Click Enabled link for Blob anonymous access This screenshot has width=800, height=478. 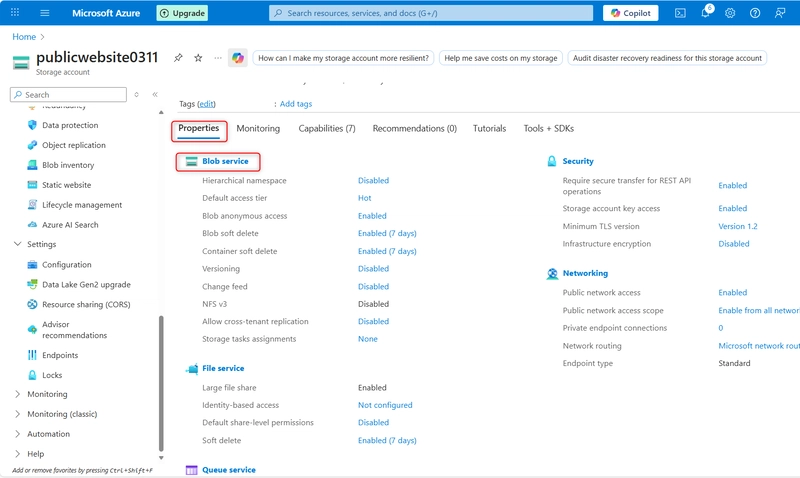[x=372, y=216]
